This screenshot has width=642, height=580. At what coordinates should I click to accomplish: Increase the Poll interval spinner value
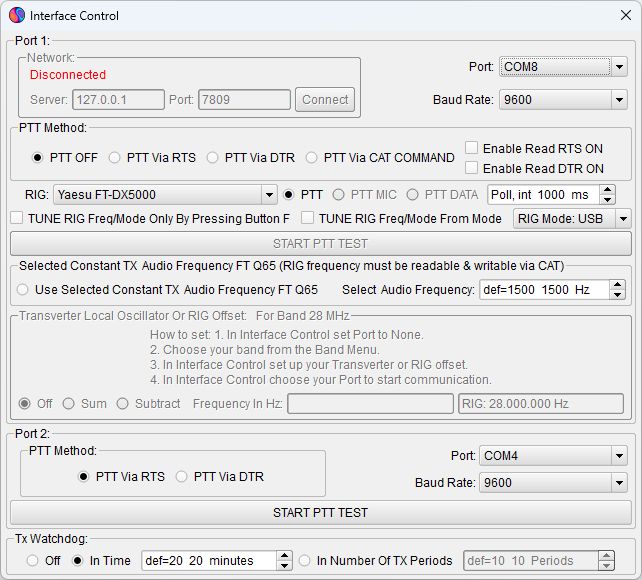(609, 190)
